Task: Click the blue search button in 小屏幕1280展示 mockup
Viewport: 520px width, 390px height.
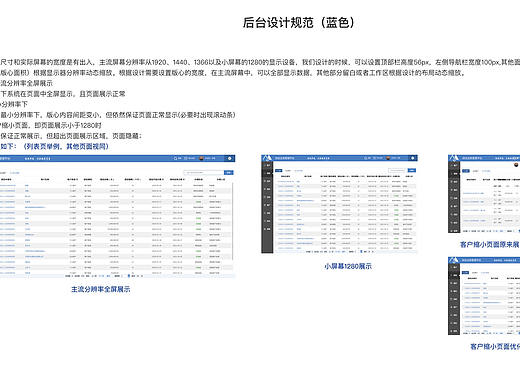Action: (x=412, y=170)
